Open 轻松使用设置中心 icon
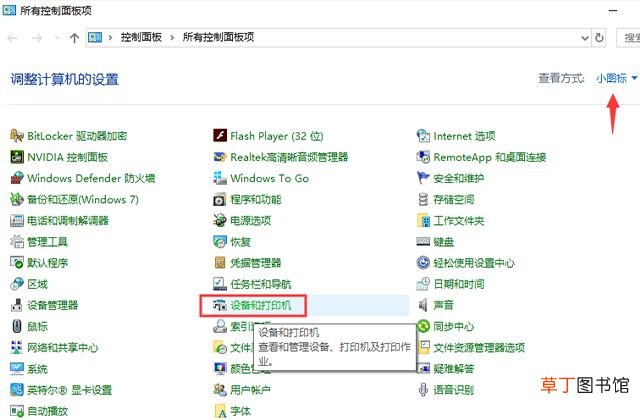 coord(423,263)
